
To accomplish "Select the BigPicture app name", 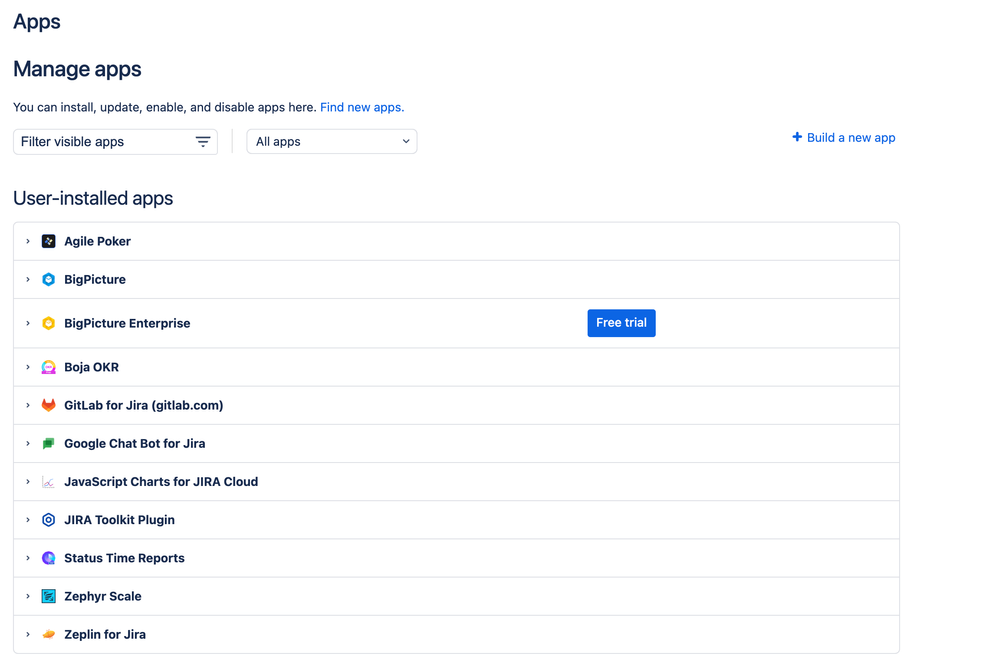I will [95, 280].
